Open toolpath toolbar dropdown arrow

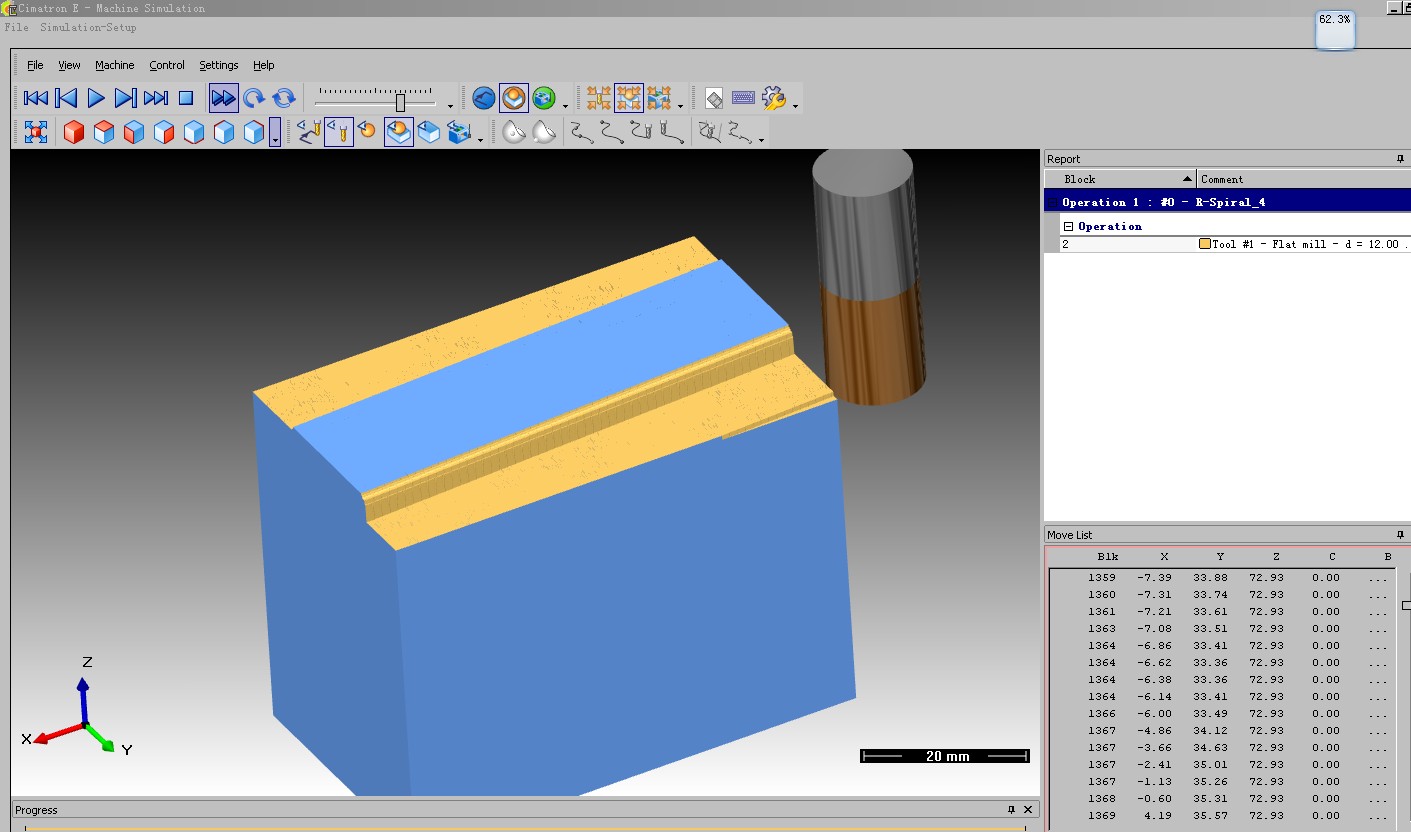click(762, 139)
